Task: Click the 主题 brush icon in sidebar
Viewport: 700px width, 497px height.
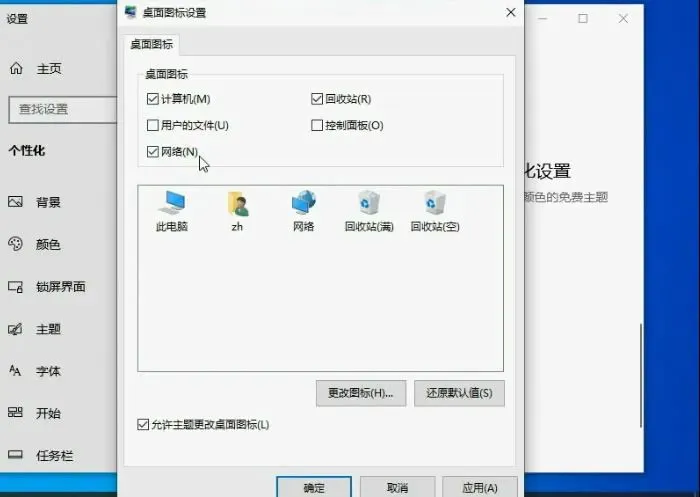Action: (x=15, y=329)
